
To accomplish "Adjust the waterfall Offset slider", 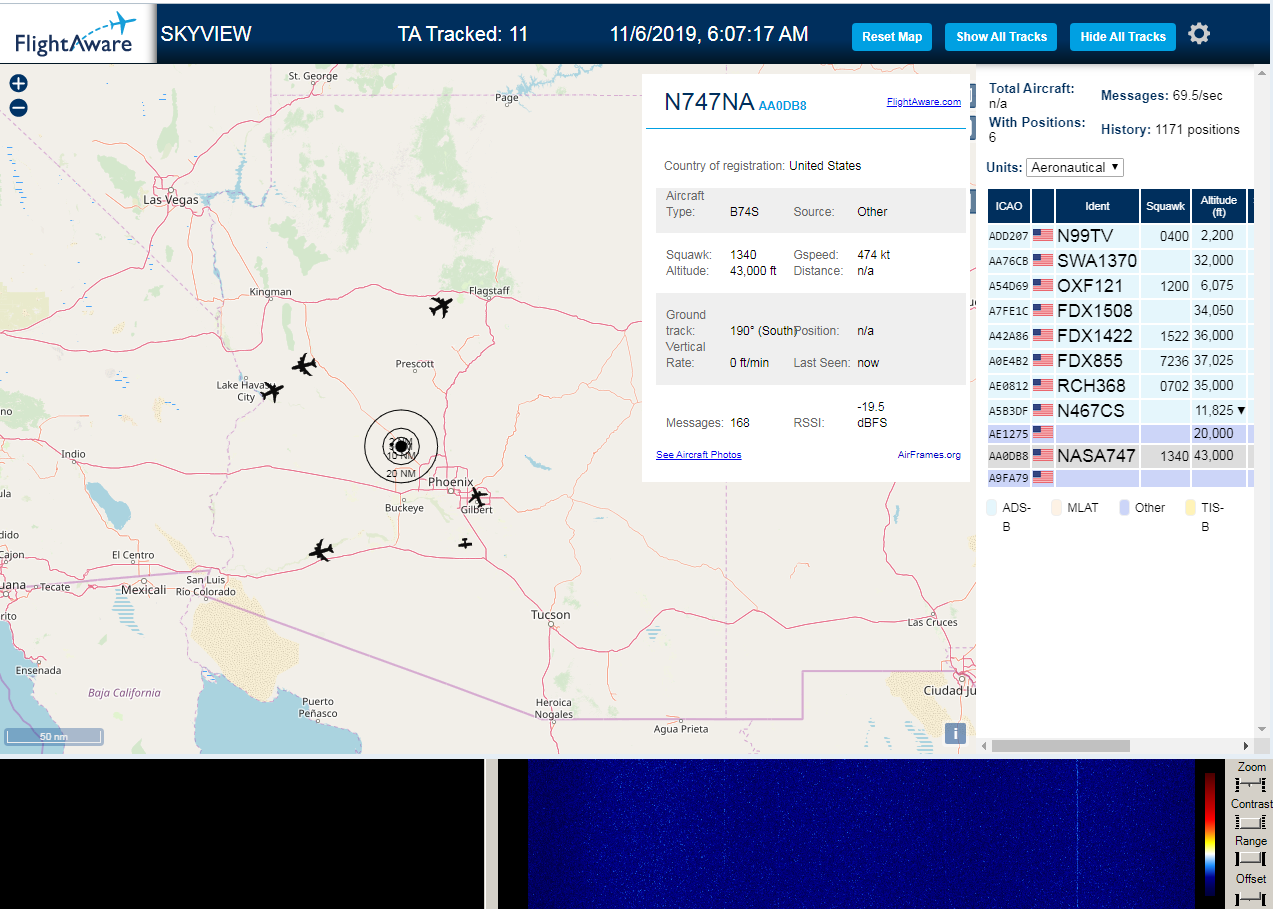I will point(1251,897).
